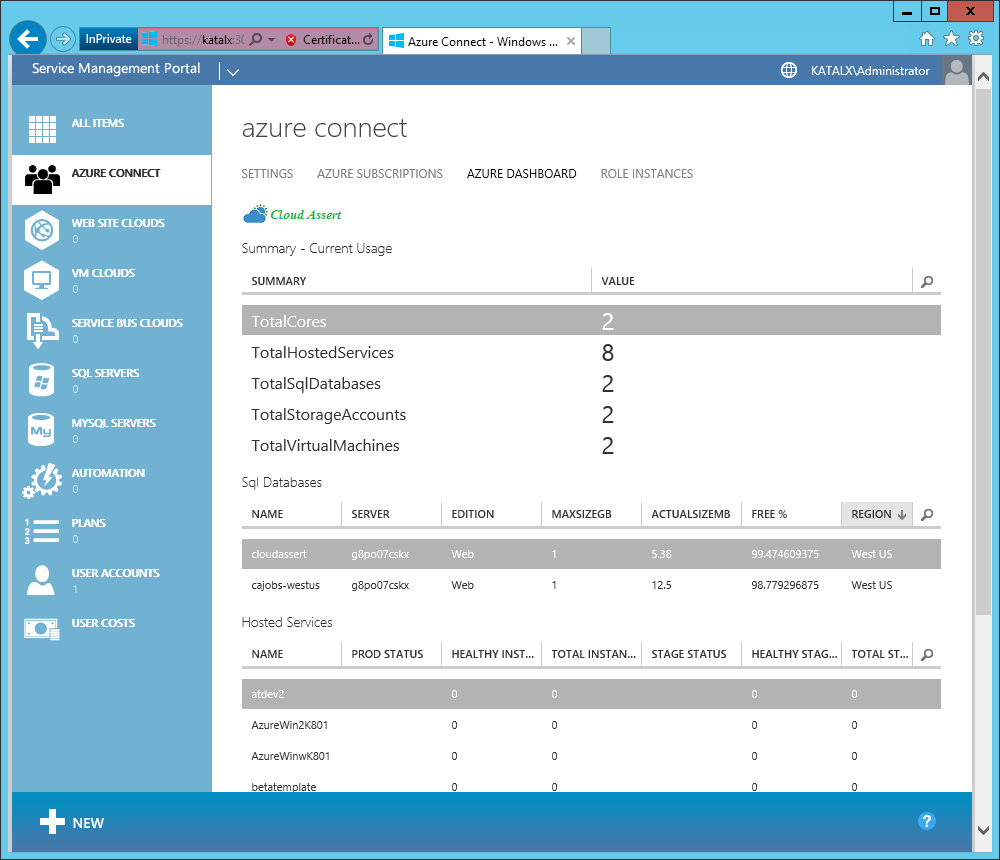Switch to AZURE SUBSCRIPTIONS tab
This screenshot has width=1000, height=860.
pyautogui.click(x=379, y=174)
